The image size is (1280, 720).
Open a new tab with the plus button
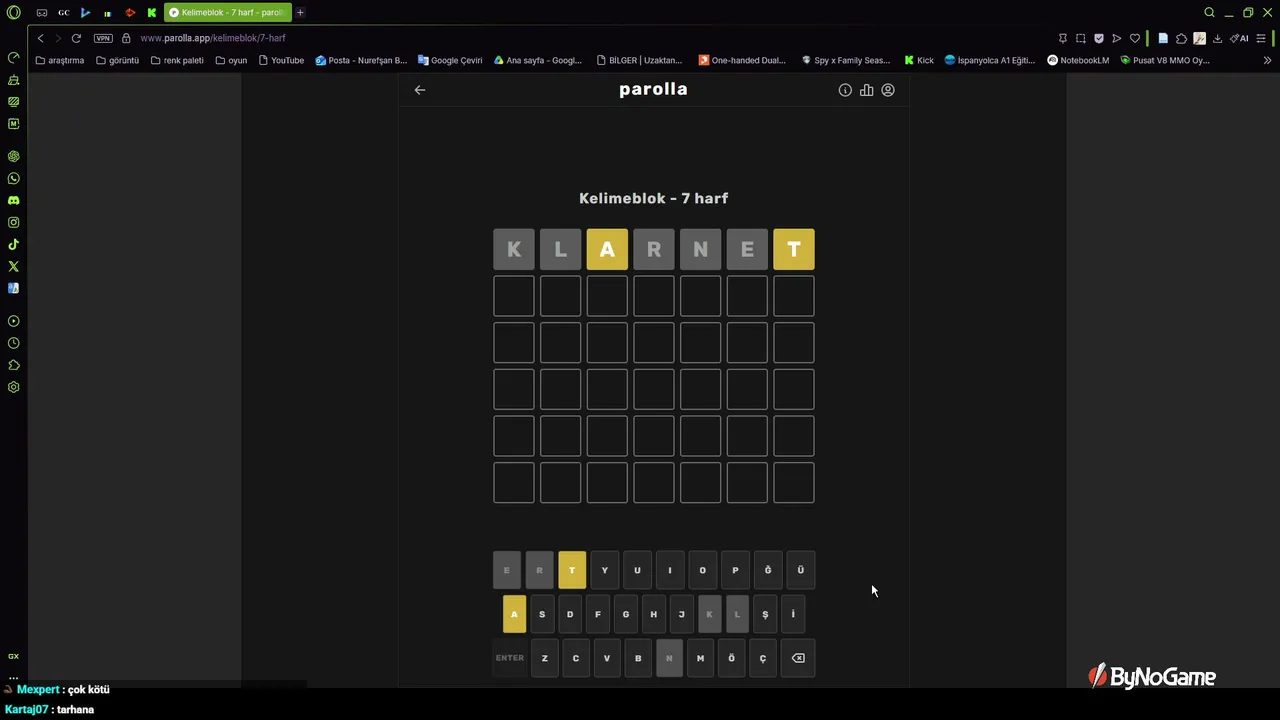(x=300, y=13)
